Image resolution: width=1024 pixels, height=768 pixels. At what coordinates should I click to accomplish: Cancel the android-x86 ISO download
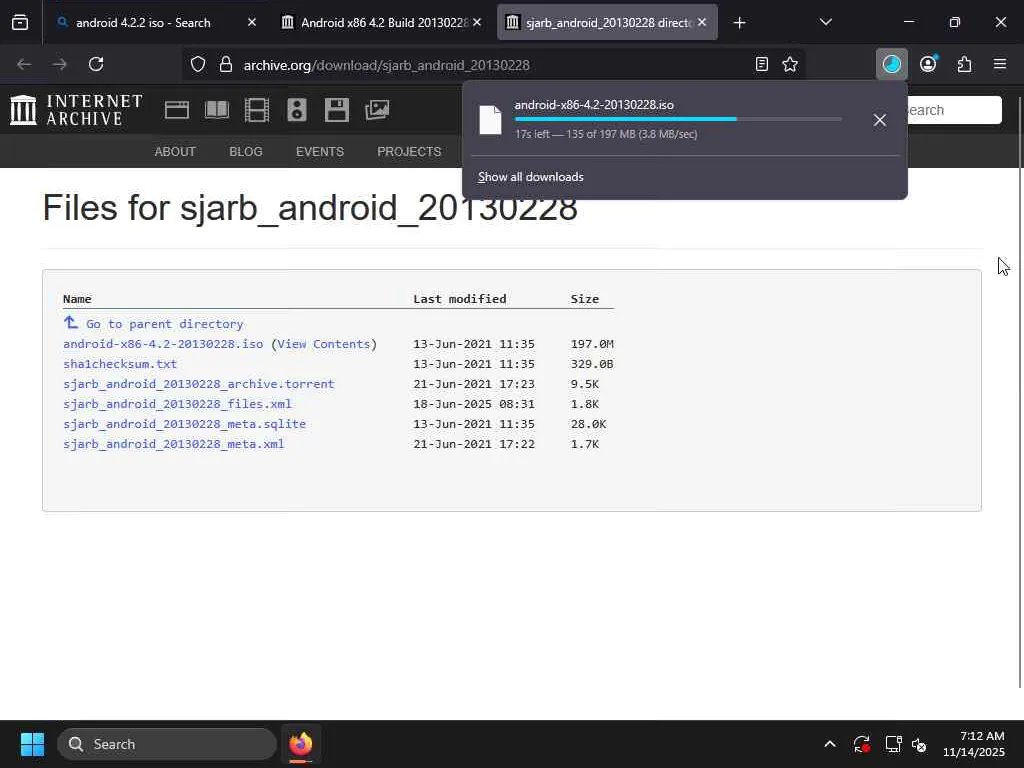(x=880, y=120)
